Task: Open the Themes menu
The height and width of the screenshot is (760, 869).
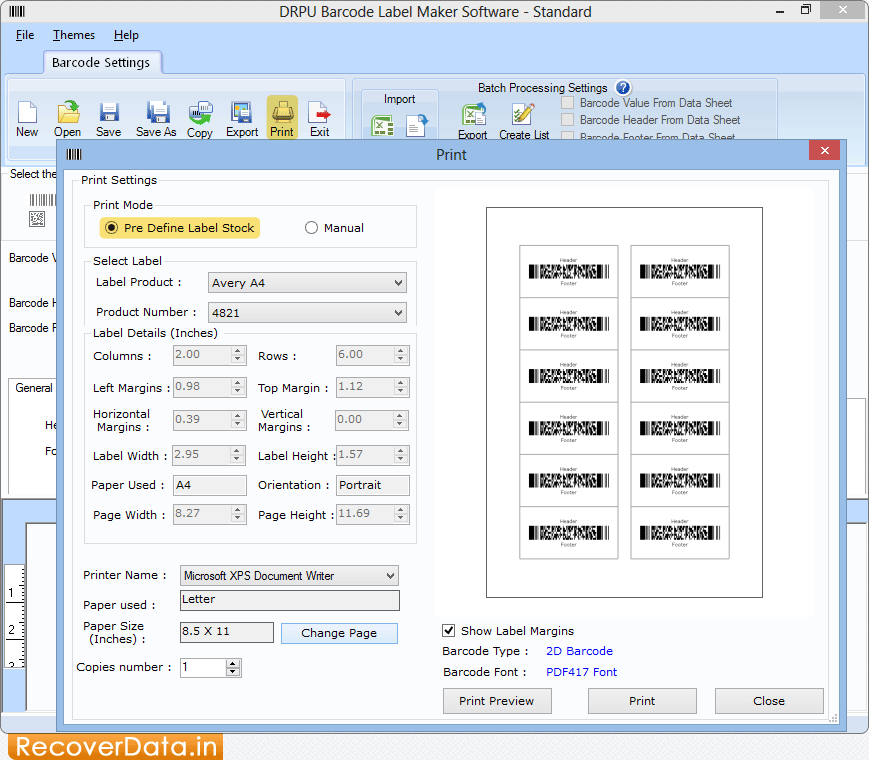Action: point(74,35)
